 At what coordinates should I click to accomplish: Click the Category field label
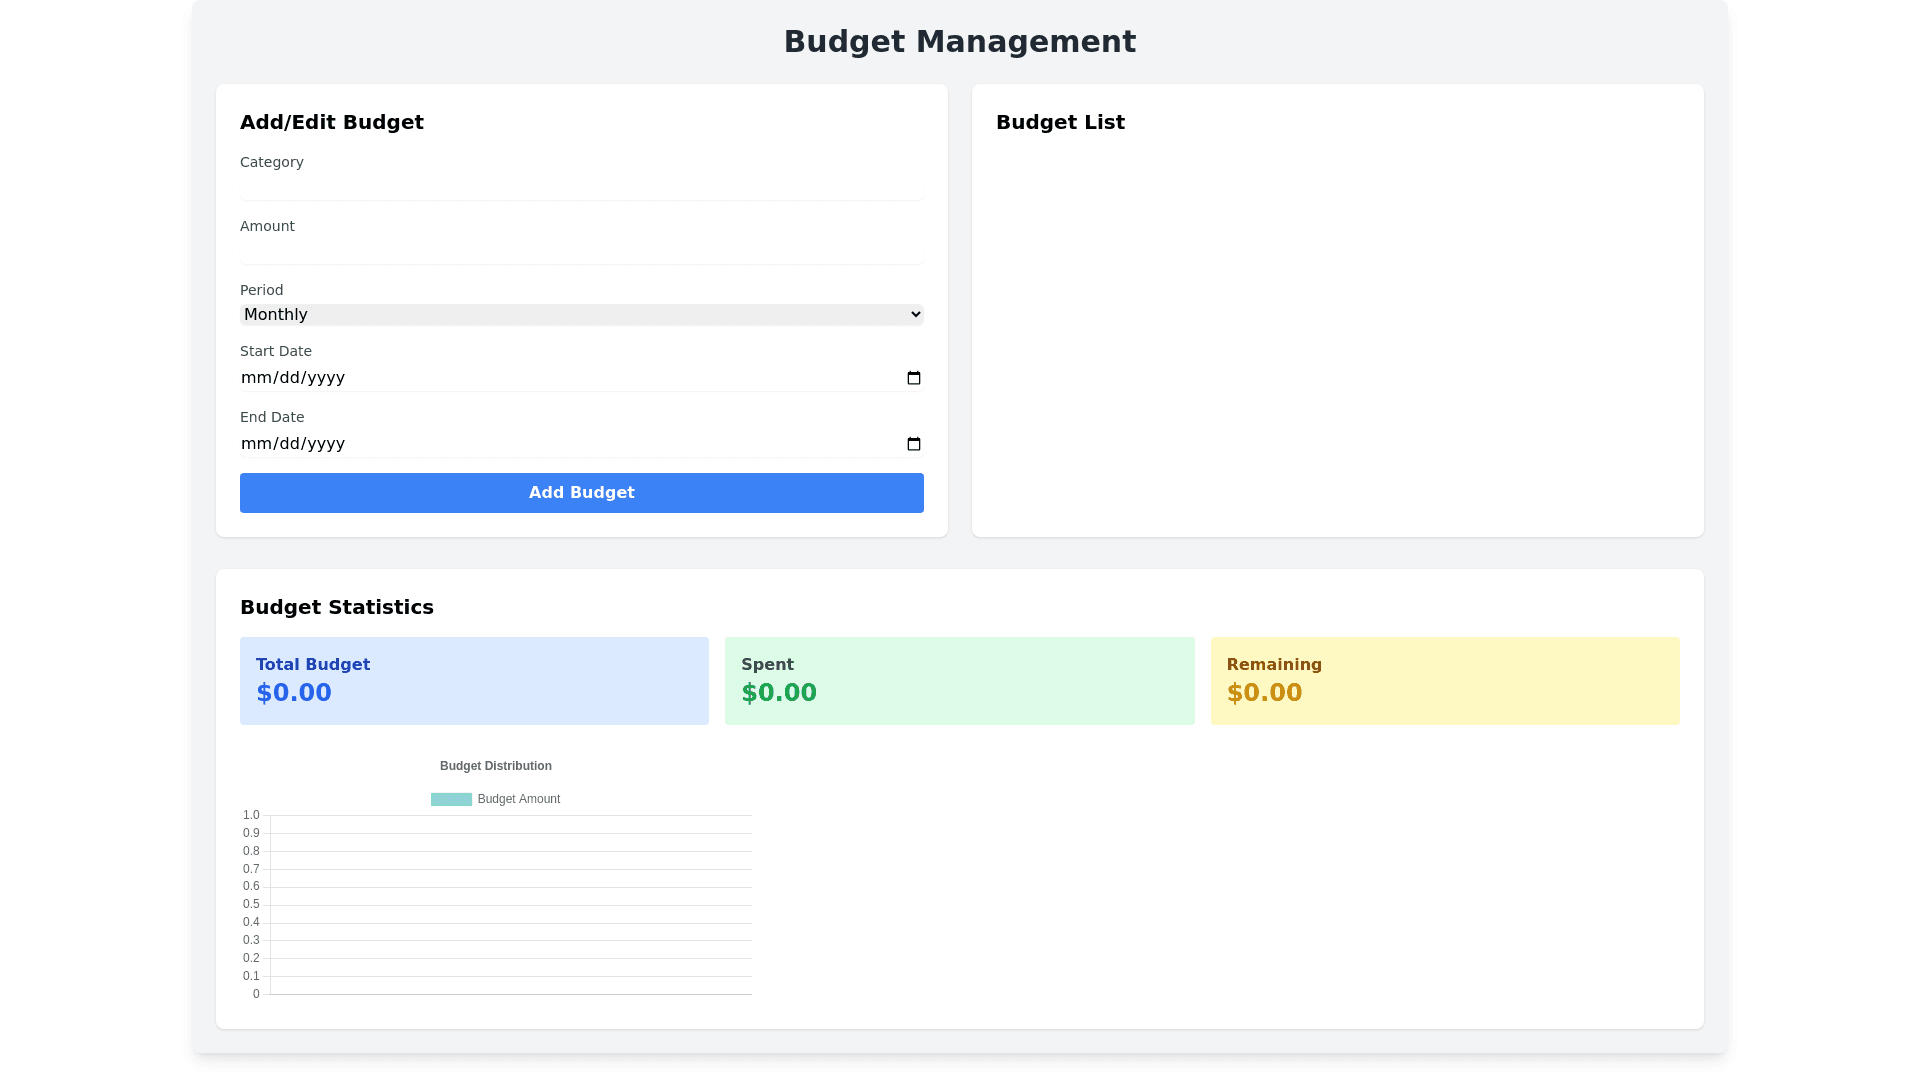click(272, 162)
